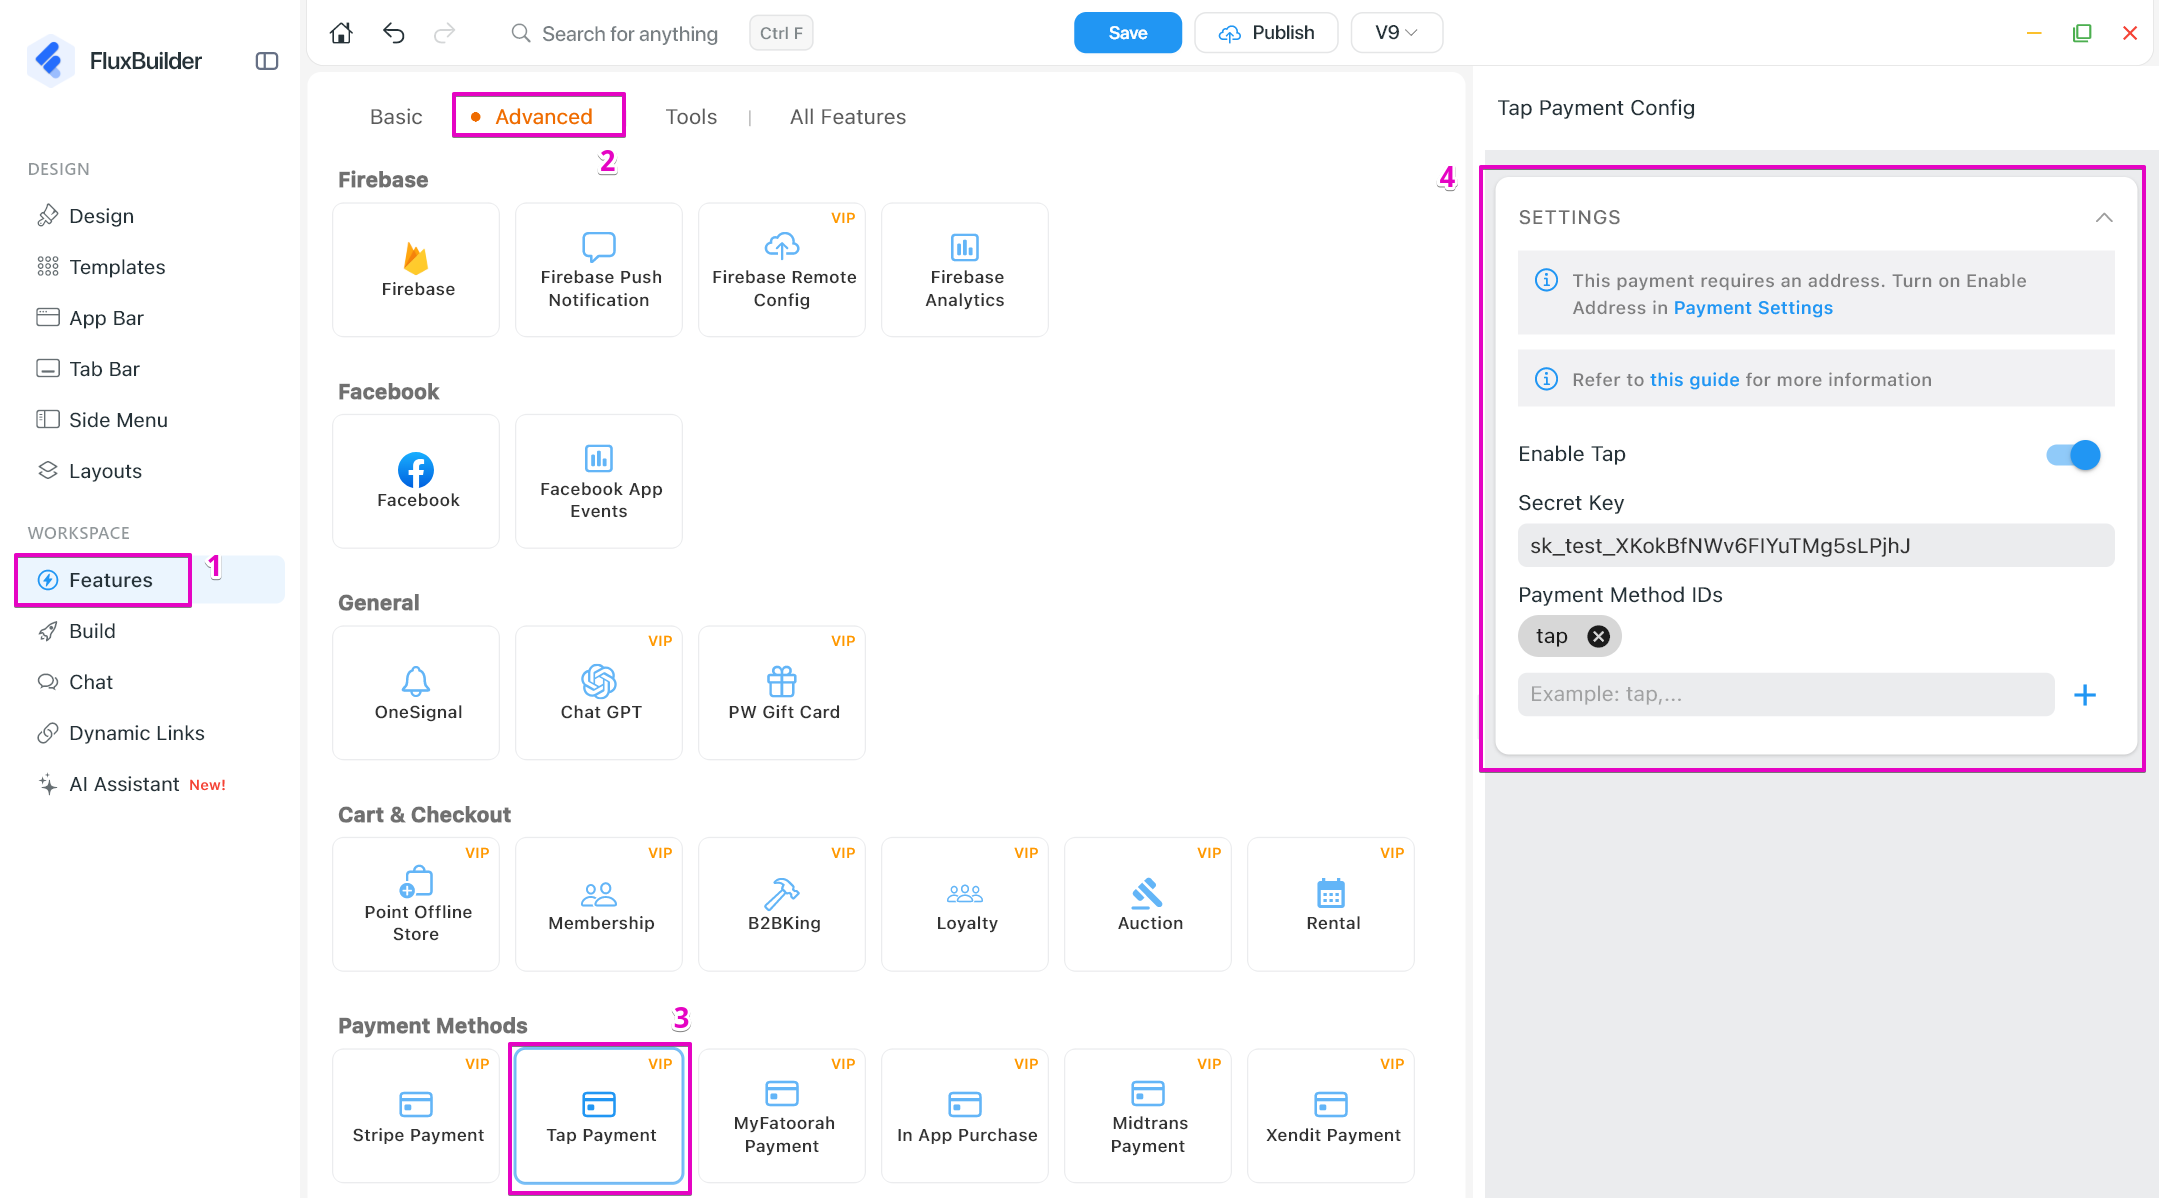Viewport: 2159px width, 1199px height.
Task: Open the Facebook feature card
Action: pyautogui.click(x=416, y=481)
